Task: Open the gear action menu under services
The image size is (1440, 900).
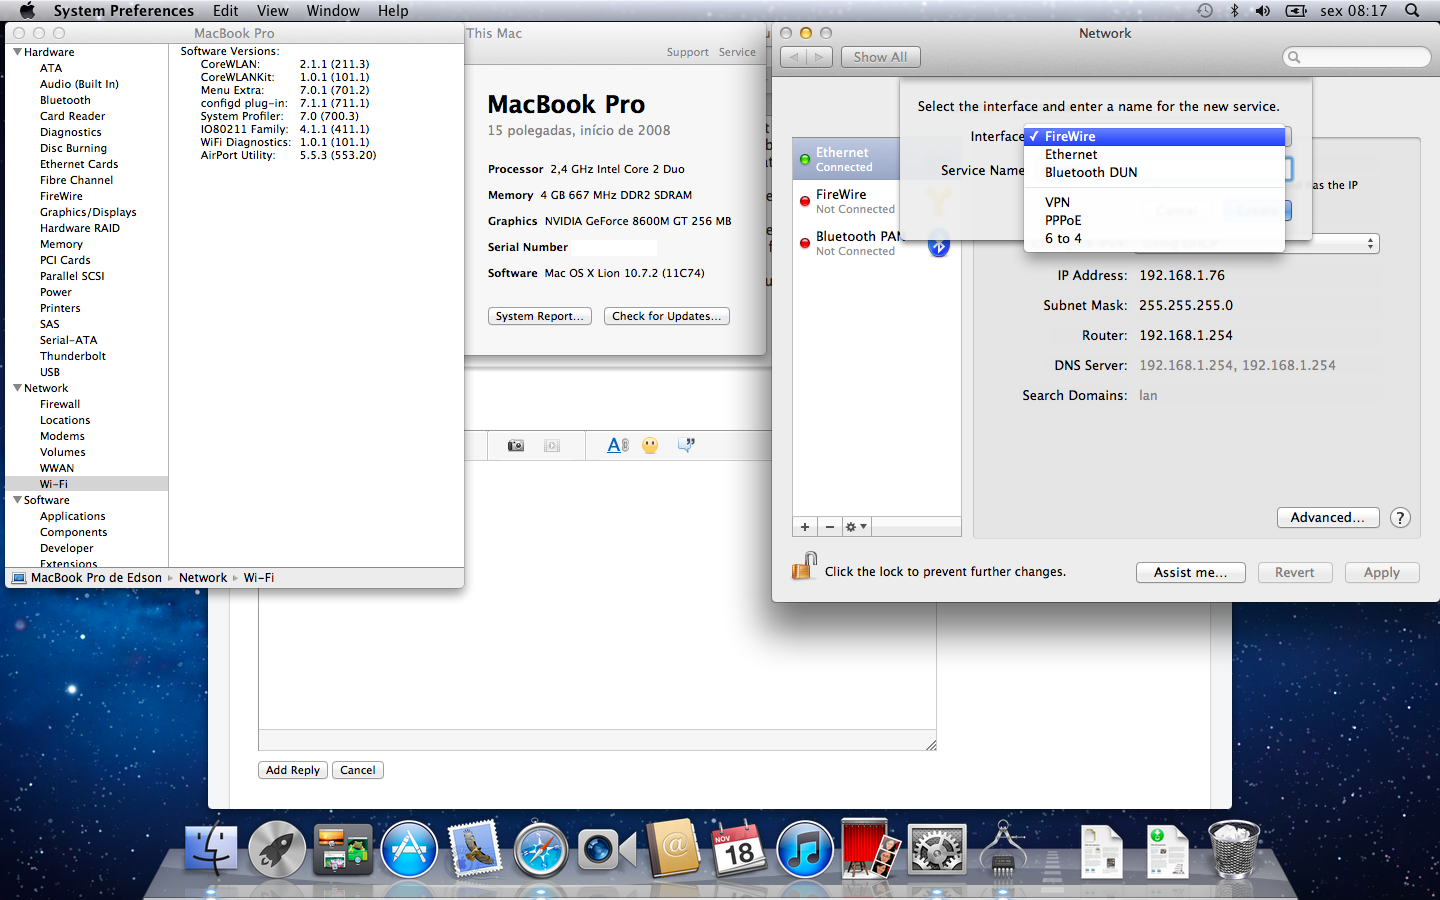Action: point(856,527)
